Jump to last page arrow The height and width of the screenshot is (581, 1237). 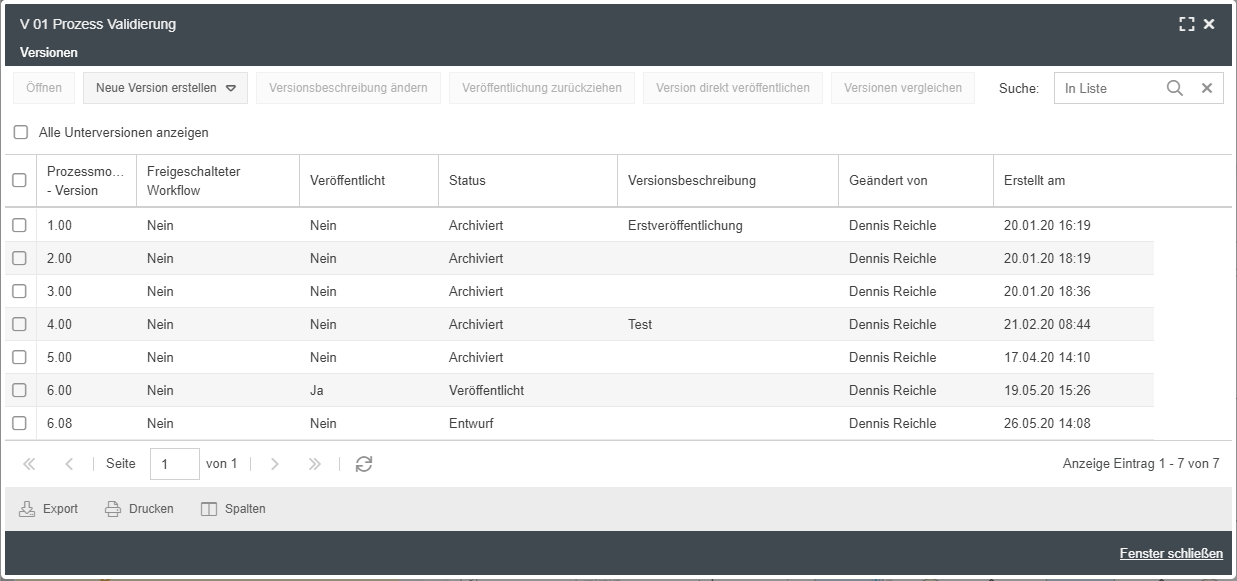315,464
